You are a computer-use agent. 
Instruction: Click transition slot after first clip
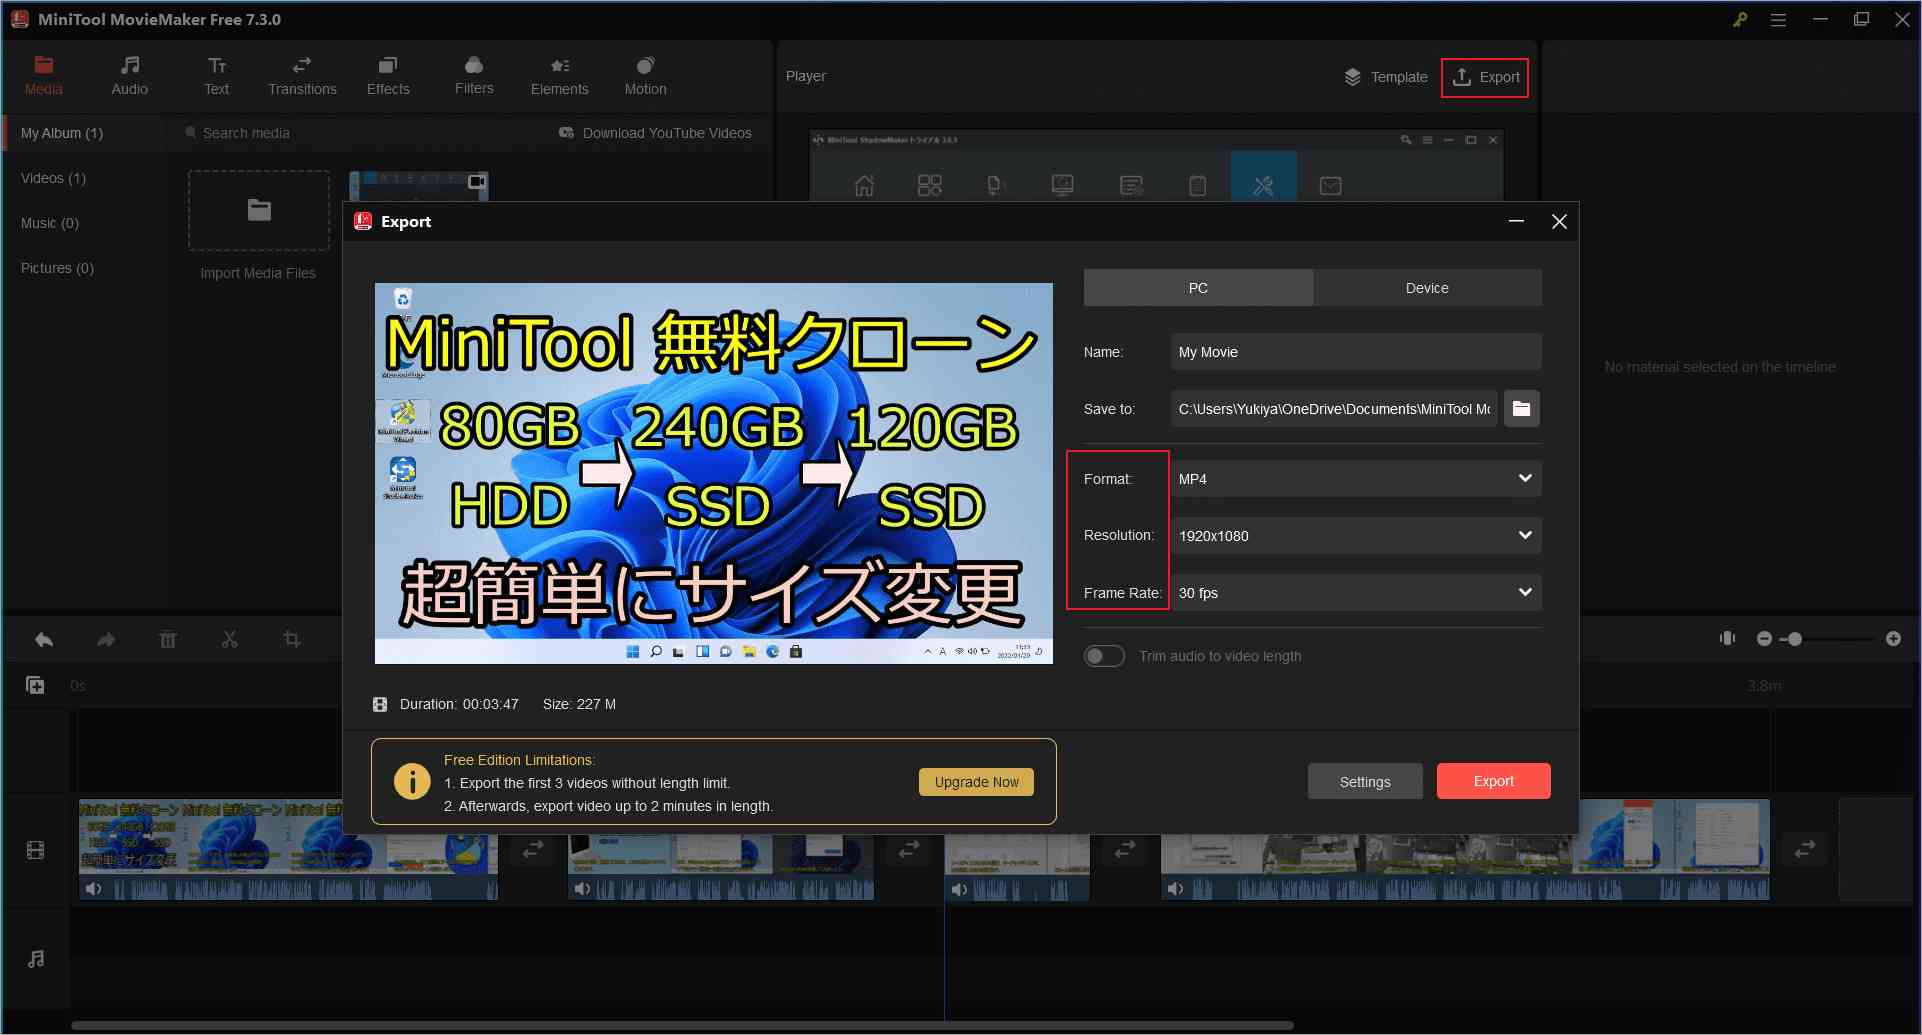[533, 849]
